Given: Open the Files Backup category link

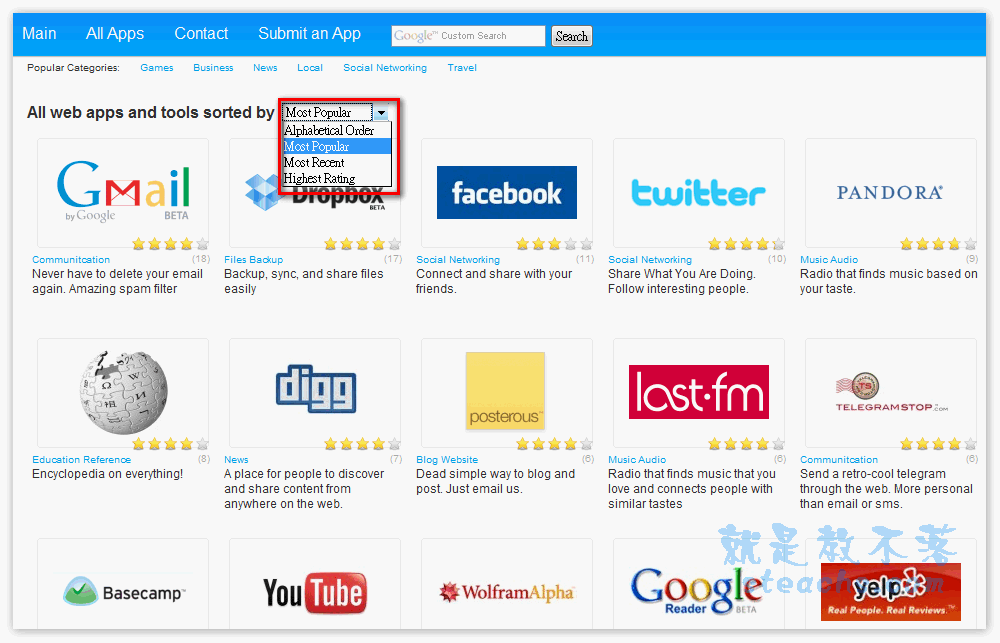Looking at the screenshot, I should [253, 260].
